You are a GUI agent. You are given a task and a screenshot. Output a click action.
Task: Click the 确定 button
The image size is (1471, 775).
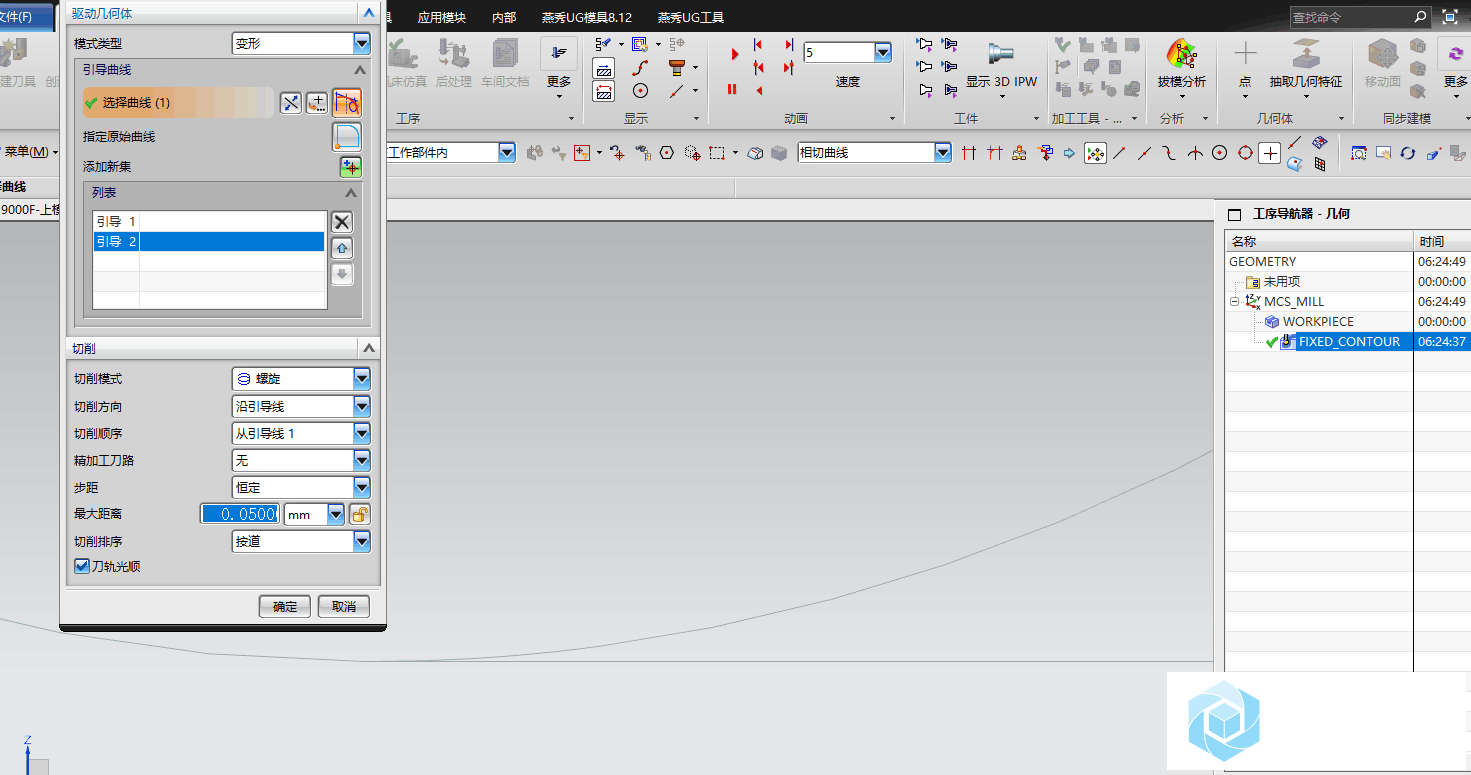pos(285,606)
